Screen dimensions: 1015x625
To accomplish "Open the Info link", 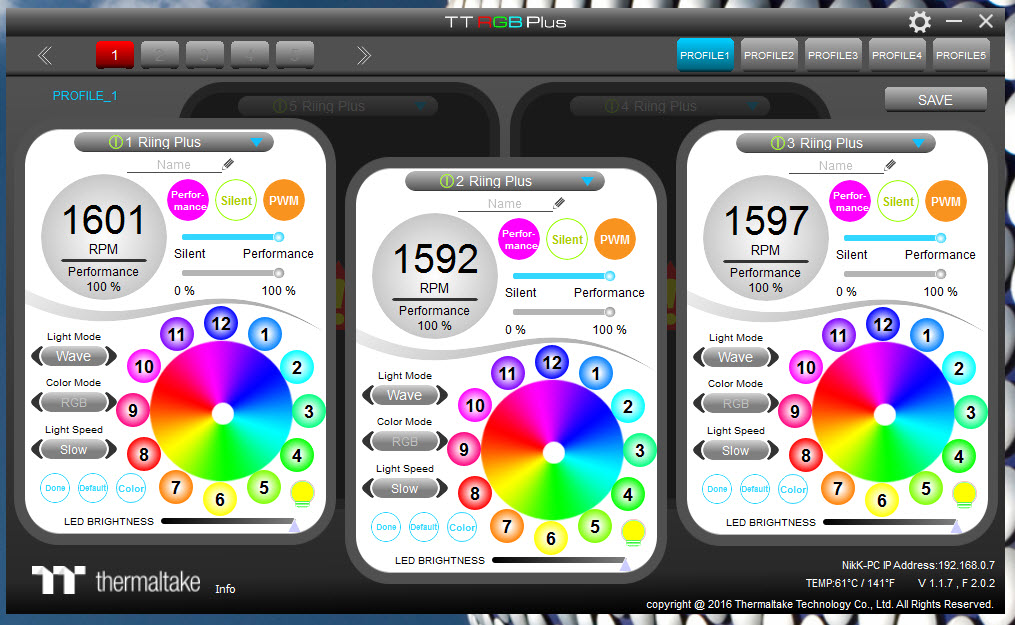I will pyautogui.click(x=225, y=589).
